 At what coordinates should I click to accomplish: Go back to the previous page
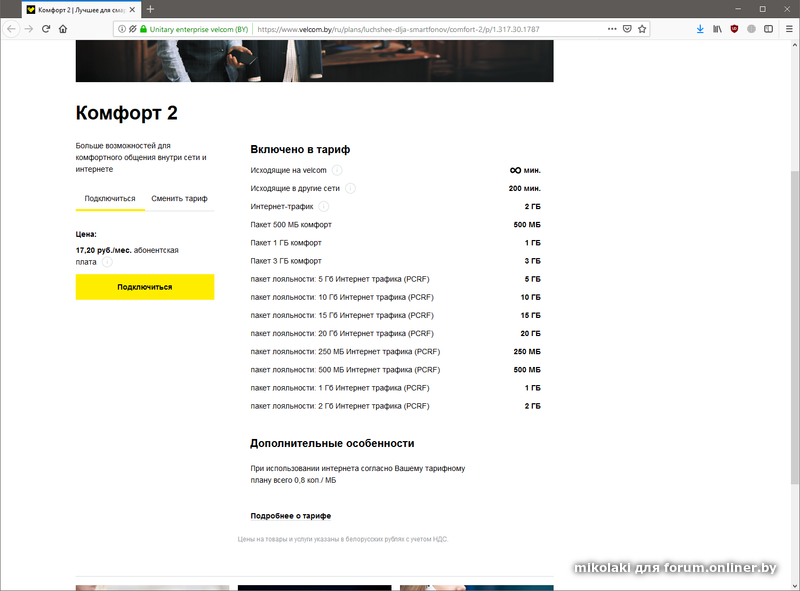coord(12,29)
